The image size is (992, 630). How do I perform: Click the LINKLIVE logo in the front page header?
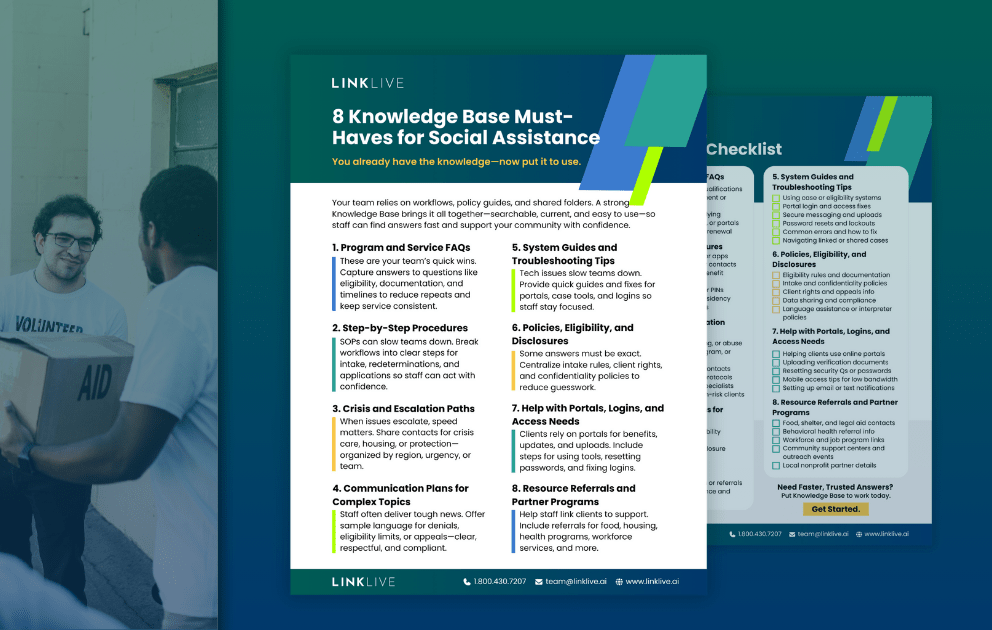367,83
